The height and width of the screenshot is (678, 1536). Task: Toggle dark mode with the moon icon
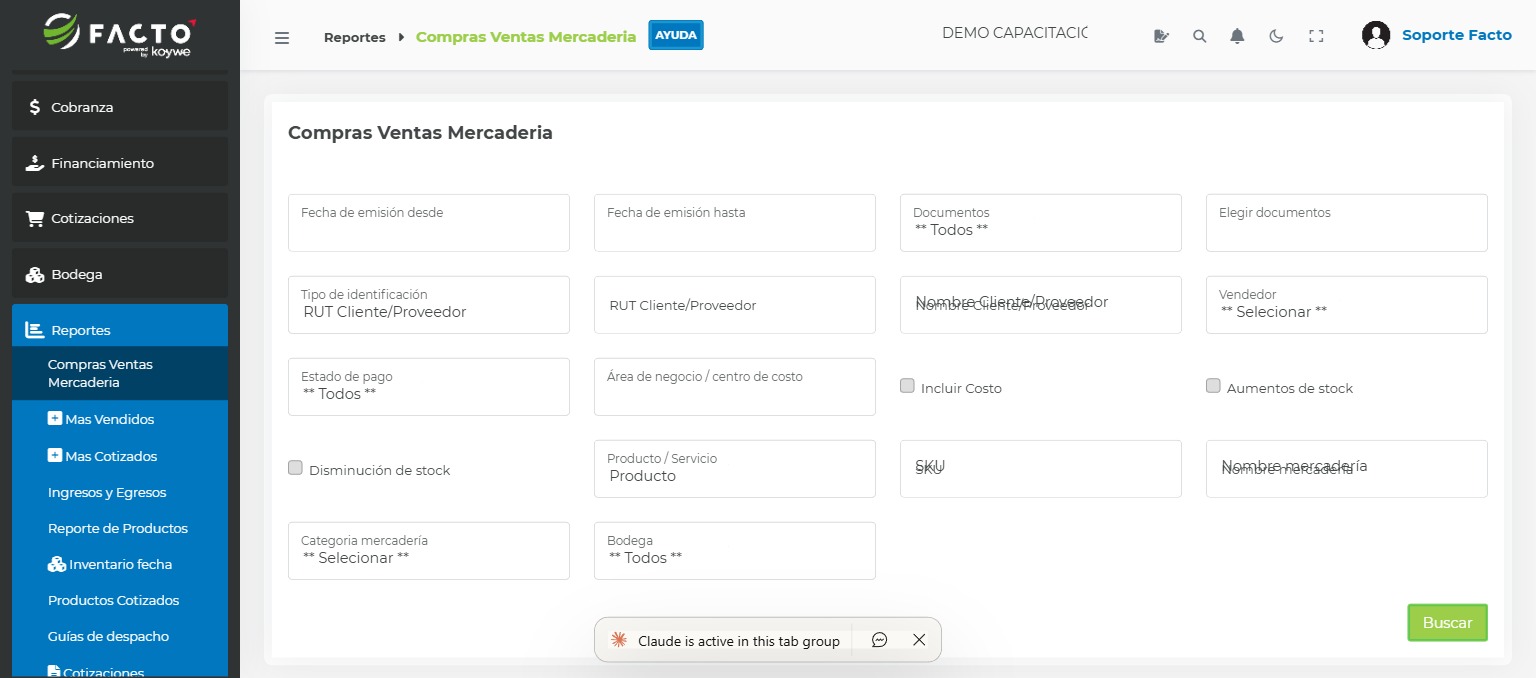(x=1275, y=35)
